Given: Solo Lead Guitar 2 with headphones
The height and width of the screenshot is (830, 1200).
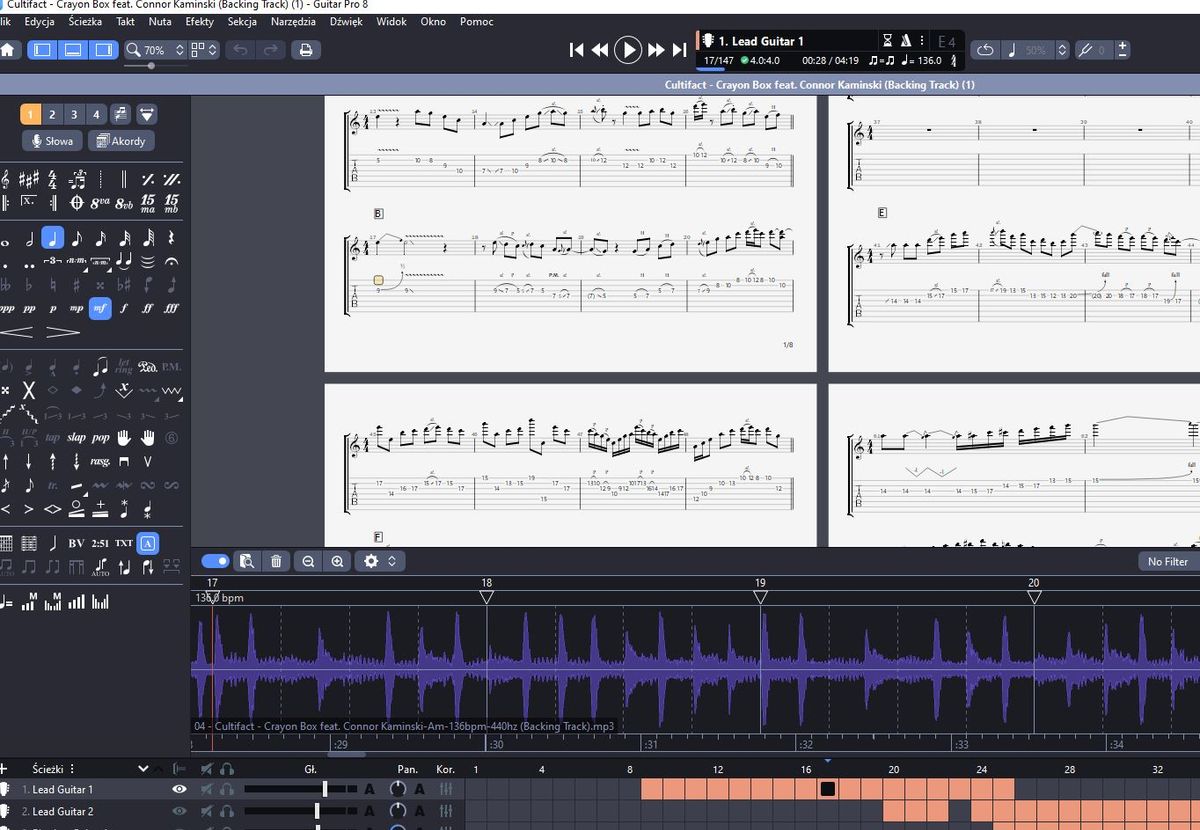Looking at the screenshot, I should coord(227,811).
